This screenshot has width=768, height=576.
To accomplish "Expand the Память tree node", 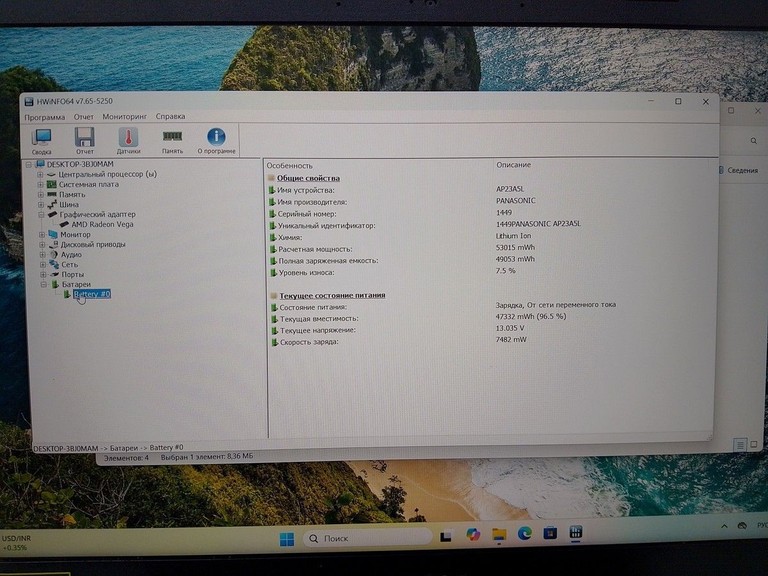I will pyautogui.click(x=41, y=194).
